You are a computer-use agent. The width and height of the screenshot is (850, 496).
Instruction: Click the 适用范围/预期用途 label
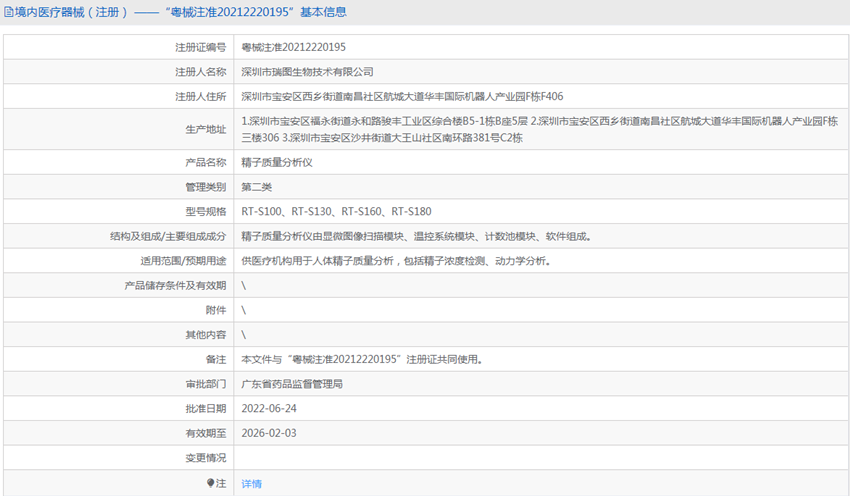(183, 261)
